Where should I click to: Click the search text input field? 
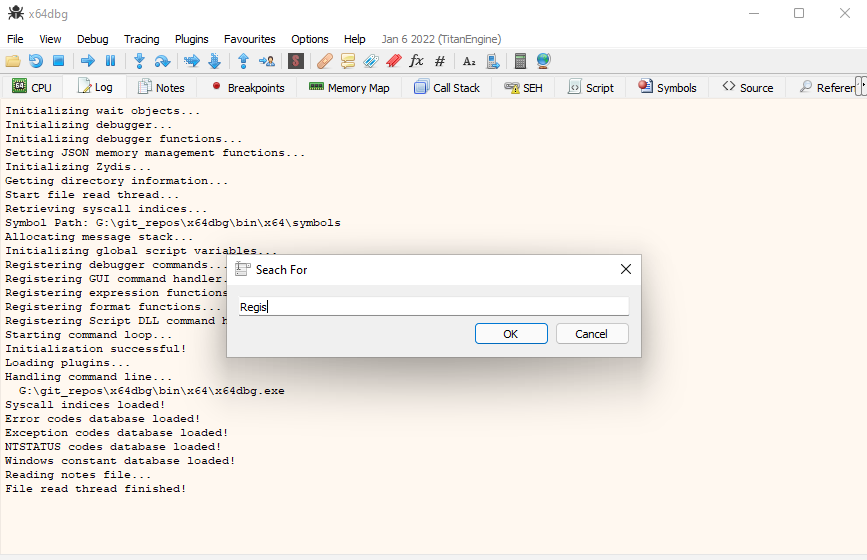(434, 307)
